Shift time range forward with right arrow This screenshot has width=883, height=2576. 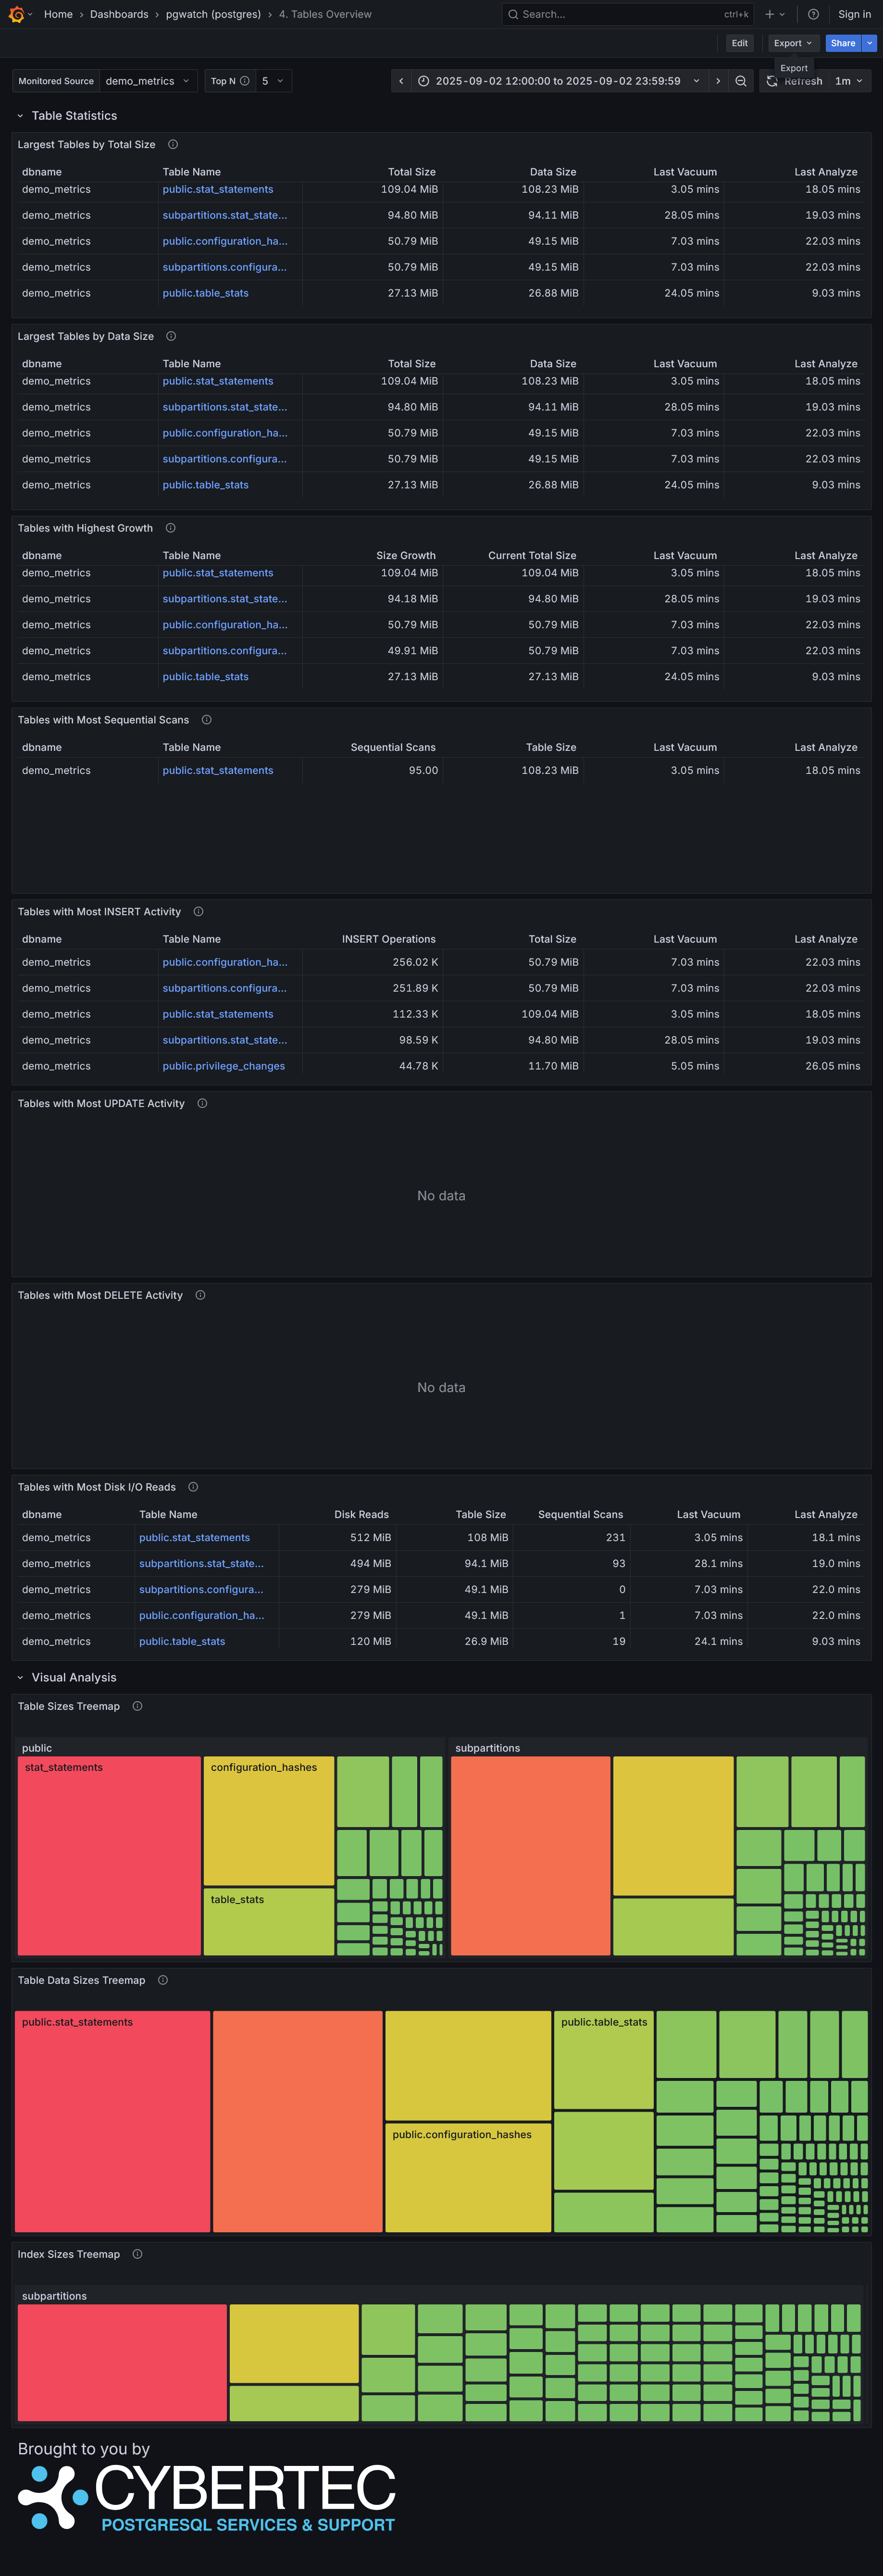pos(718,81)
